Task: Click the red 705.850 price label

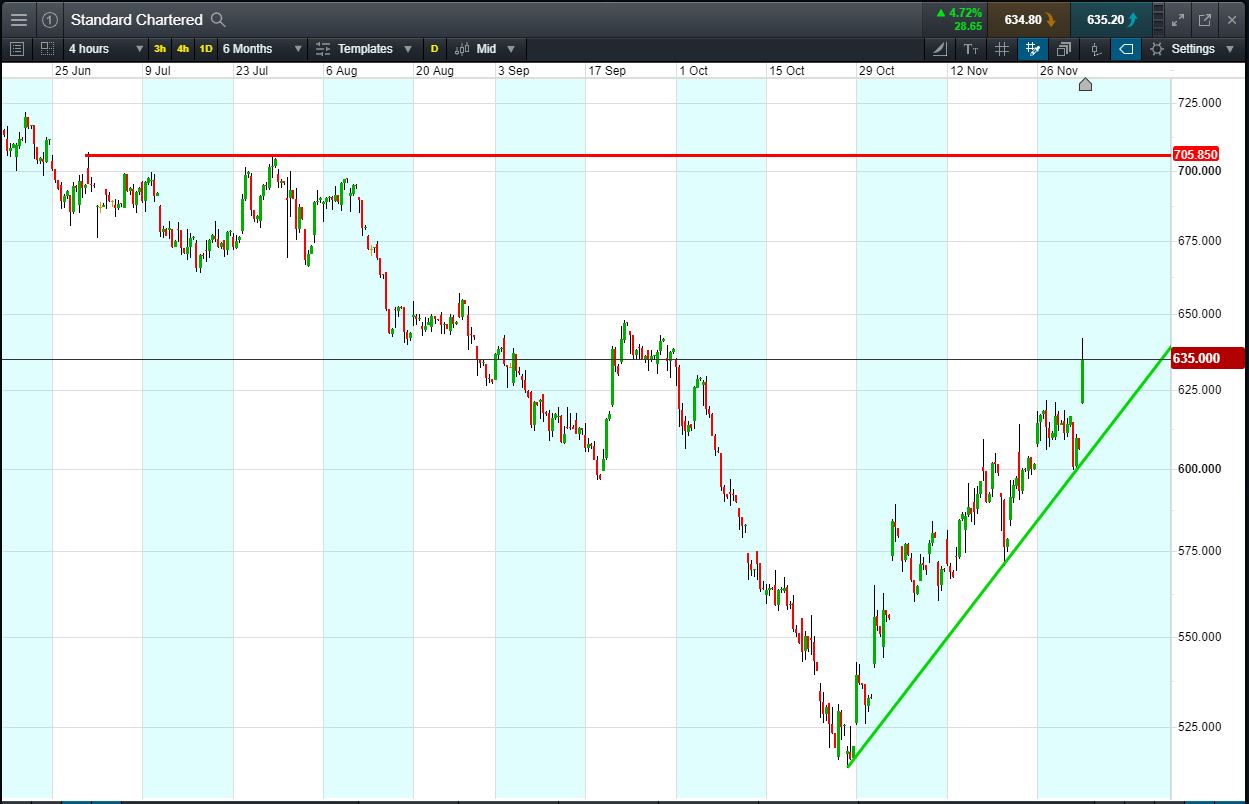Action: click(x=1195, y=155)
